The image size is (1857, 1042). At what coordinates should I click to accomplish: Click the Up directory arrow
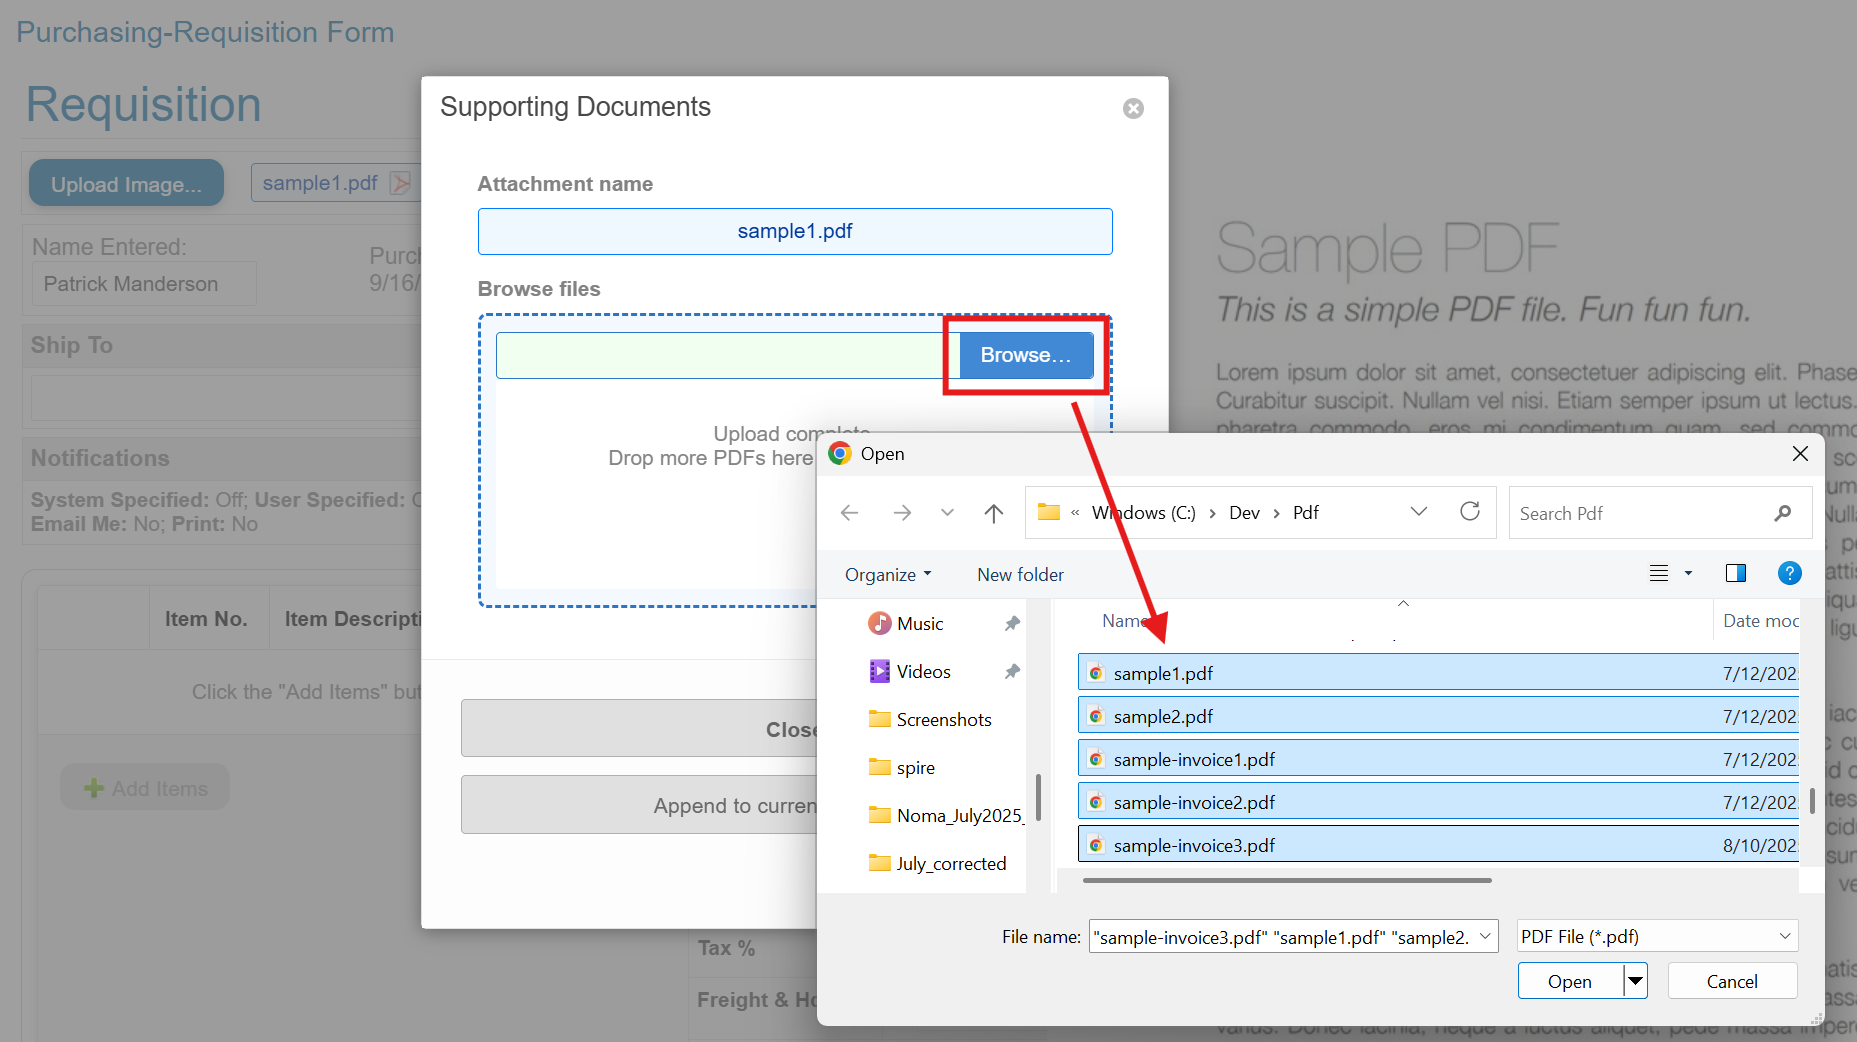pos(993,513)
